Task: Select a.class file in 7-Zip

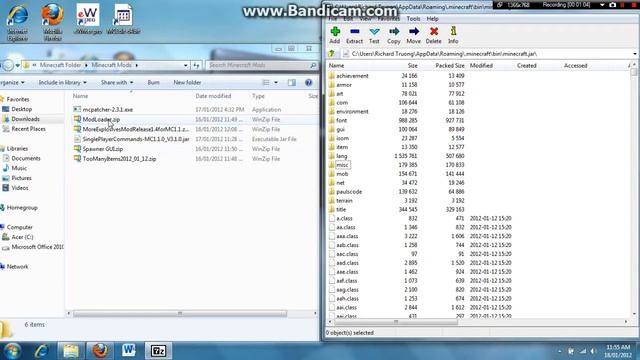Action: click(344, 218)
